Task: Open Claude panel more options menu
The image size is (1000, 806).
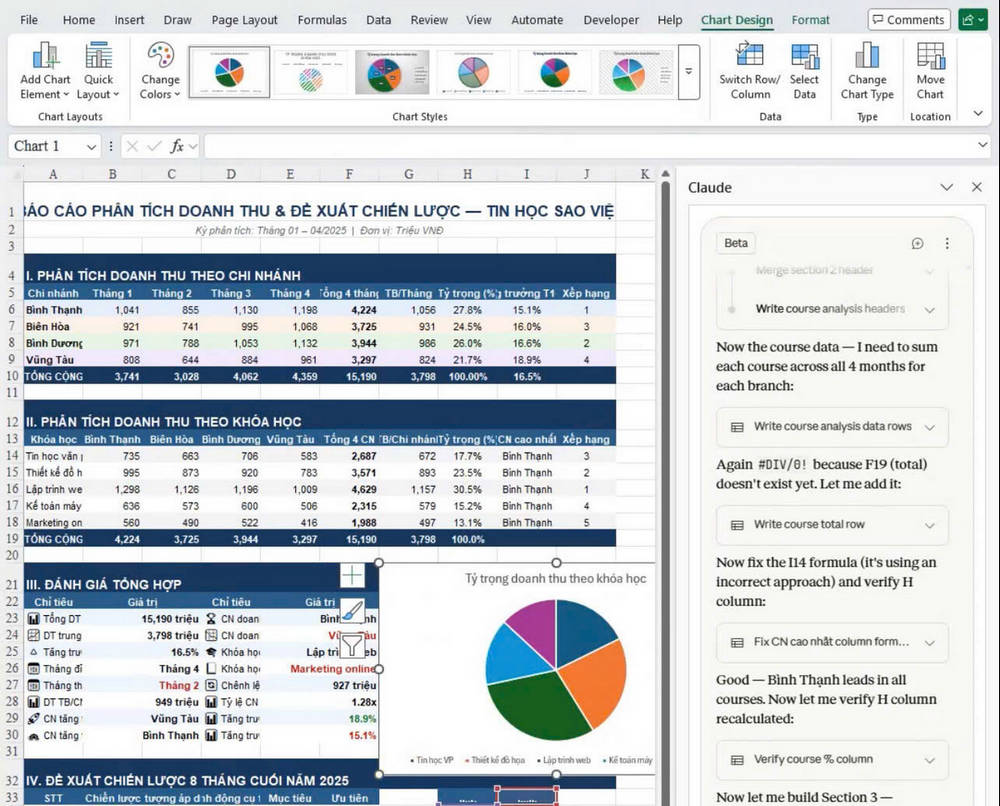Action: click(x=947, y=243)
